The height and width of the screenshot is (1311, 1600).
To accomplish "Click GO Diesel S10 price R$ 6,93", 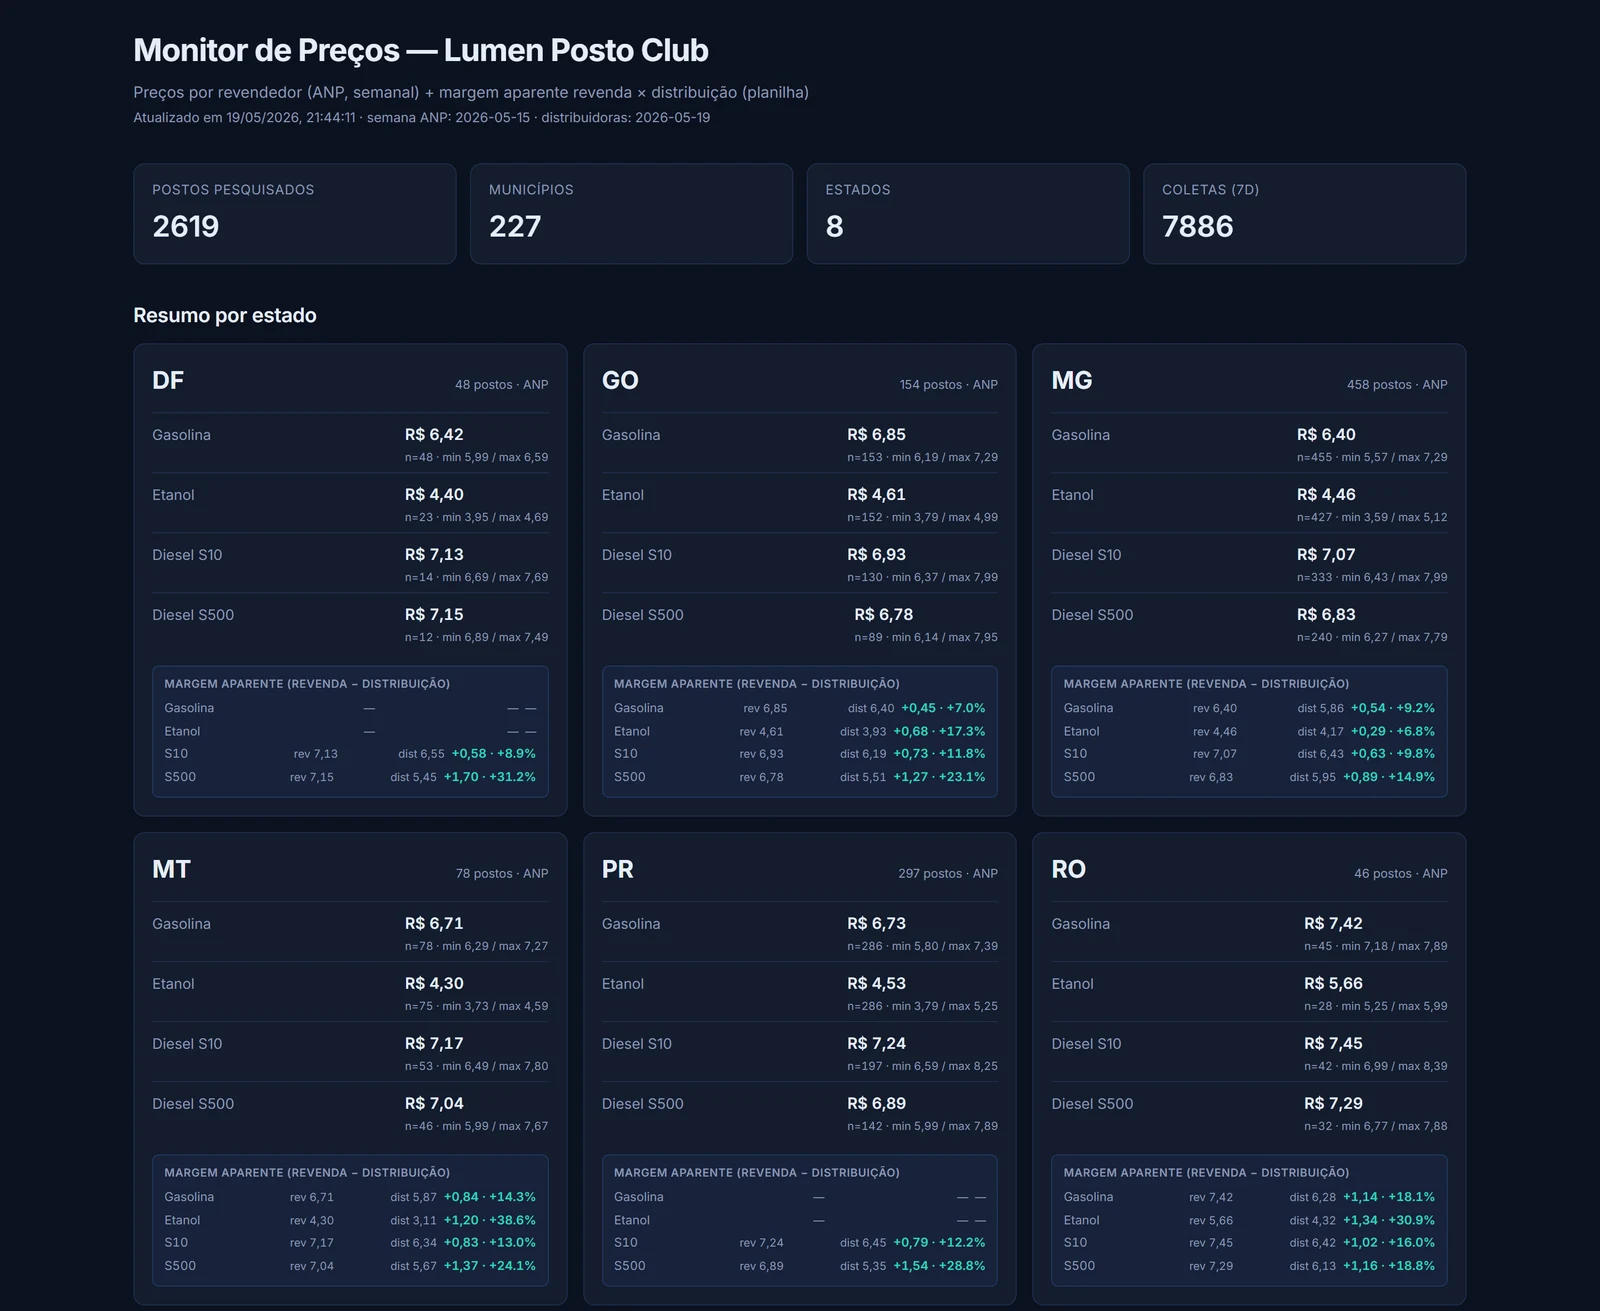I will tap(876, 554).
